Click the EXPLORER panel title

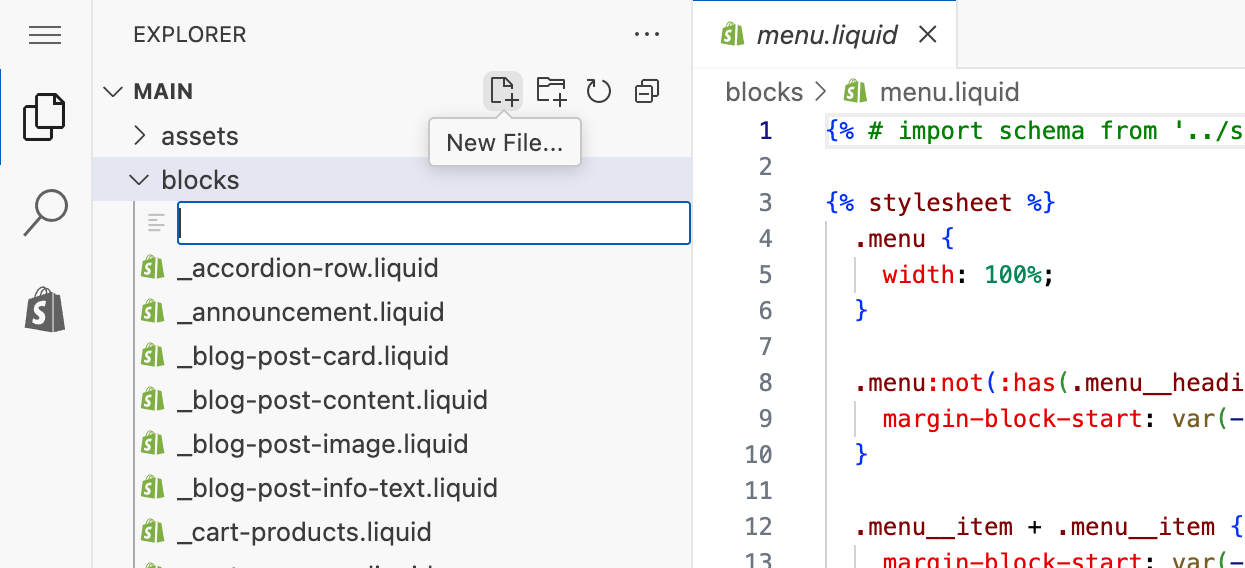pyautogui.click(x=189, y=35)
